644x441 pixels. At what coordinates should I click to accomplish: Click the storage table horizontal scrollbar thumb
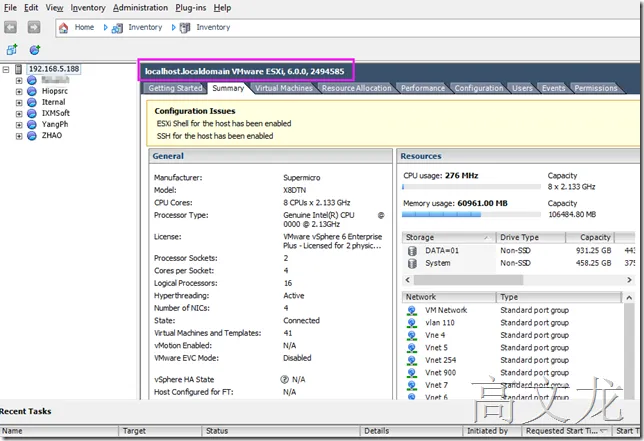(468, 280)
